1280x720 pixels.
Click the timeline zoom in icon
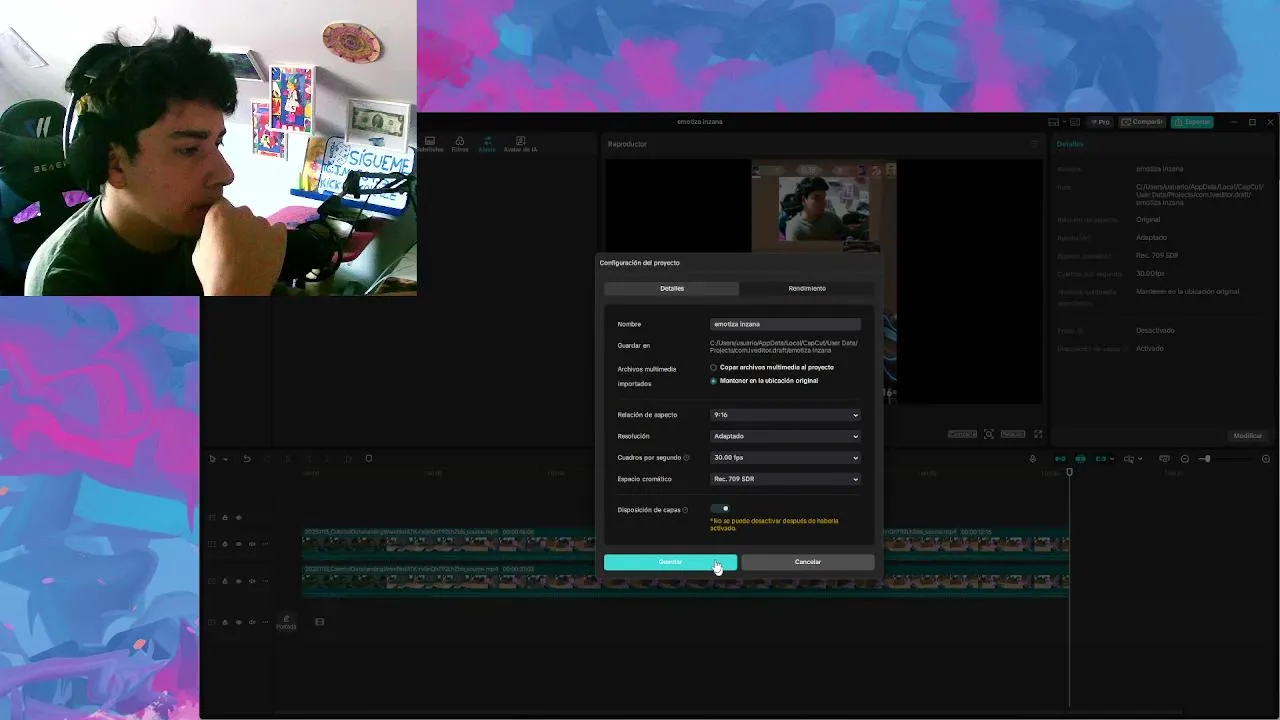[1266, 459]
